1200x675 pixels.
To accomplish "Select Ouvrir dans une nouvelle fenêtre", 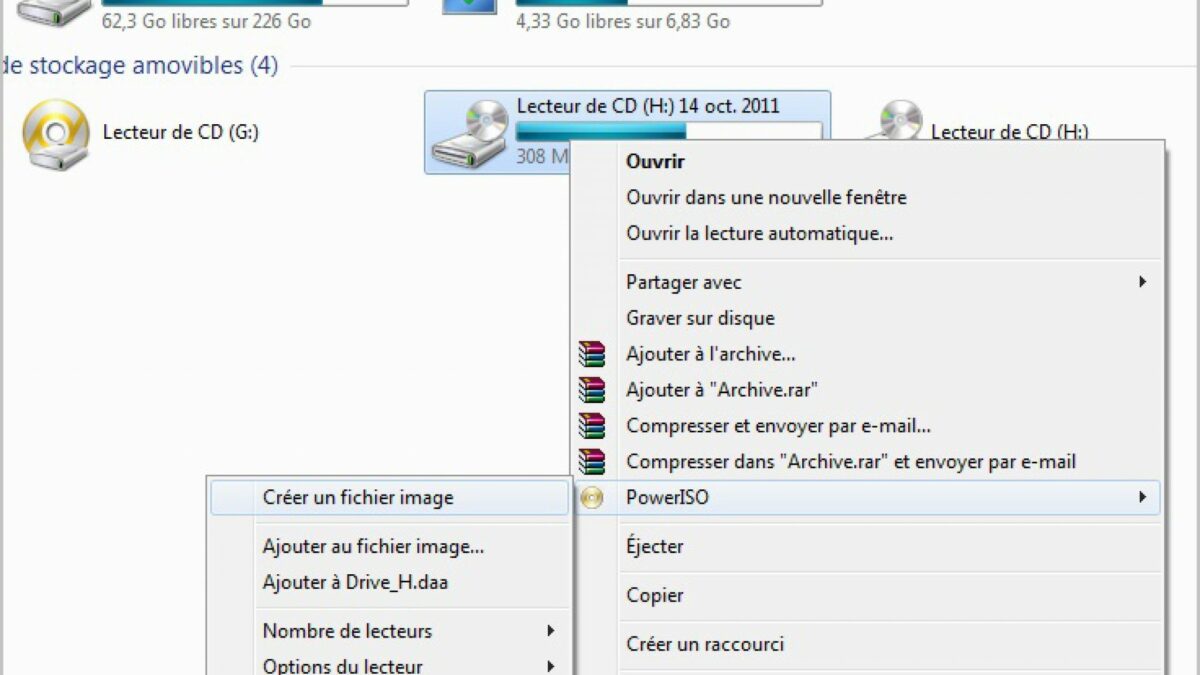I will coord(766,197).
